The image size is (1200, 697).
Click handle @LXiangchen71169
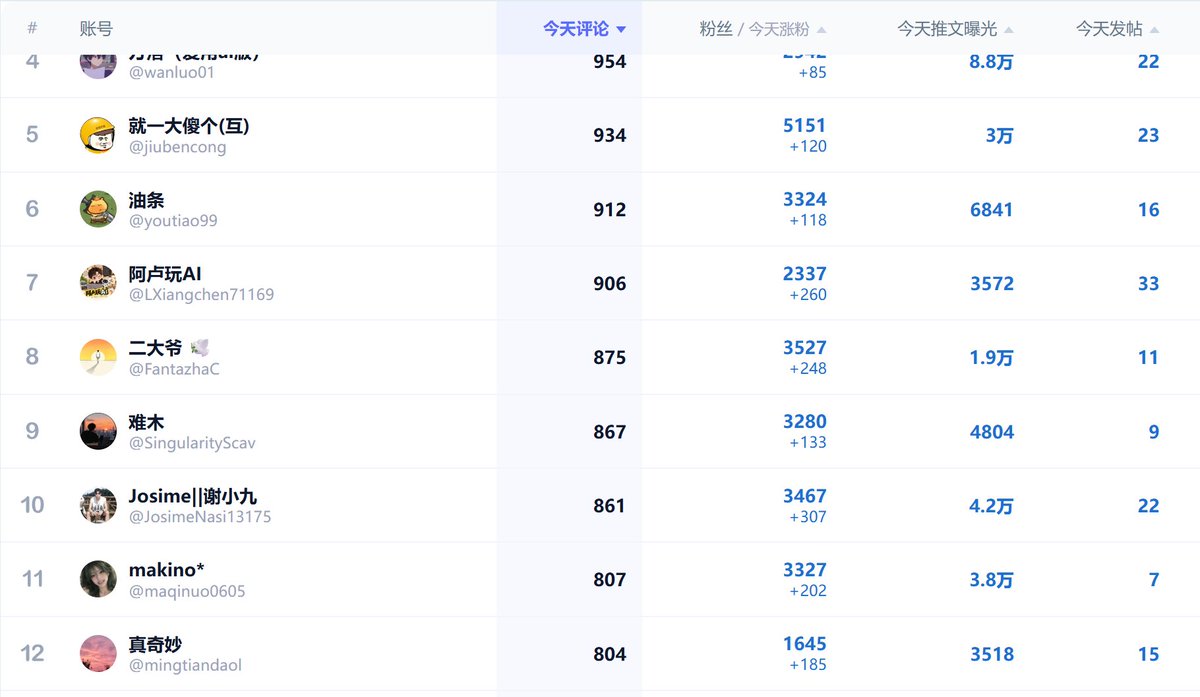click(202, 295)
